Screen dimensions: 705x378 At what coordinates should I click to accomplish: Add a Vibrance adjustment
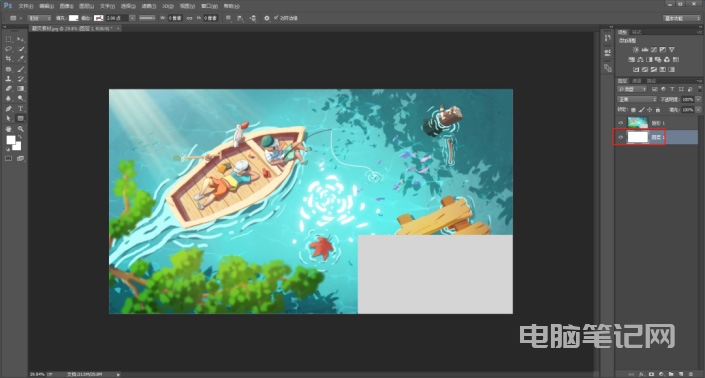672,49
